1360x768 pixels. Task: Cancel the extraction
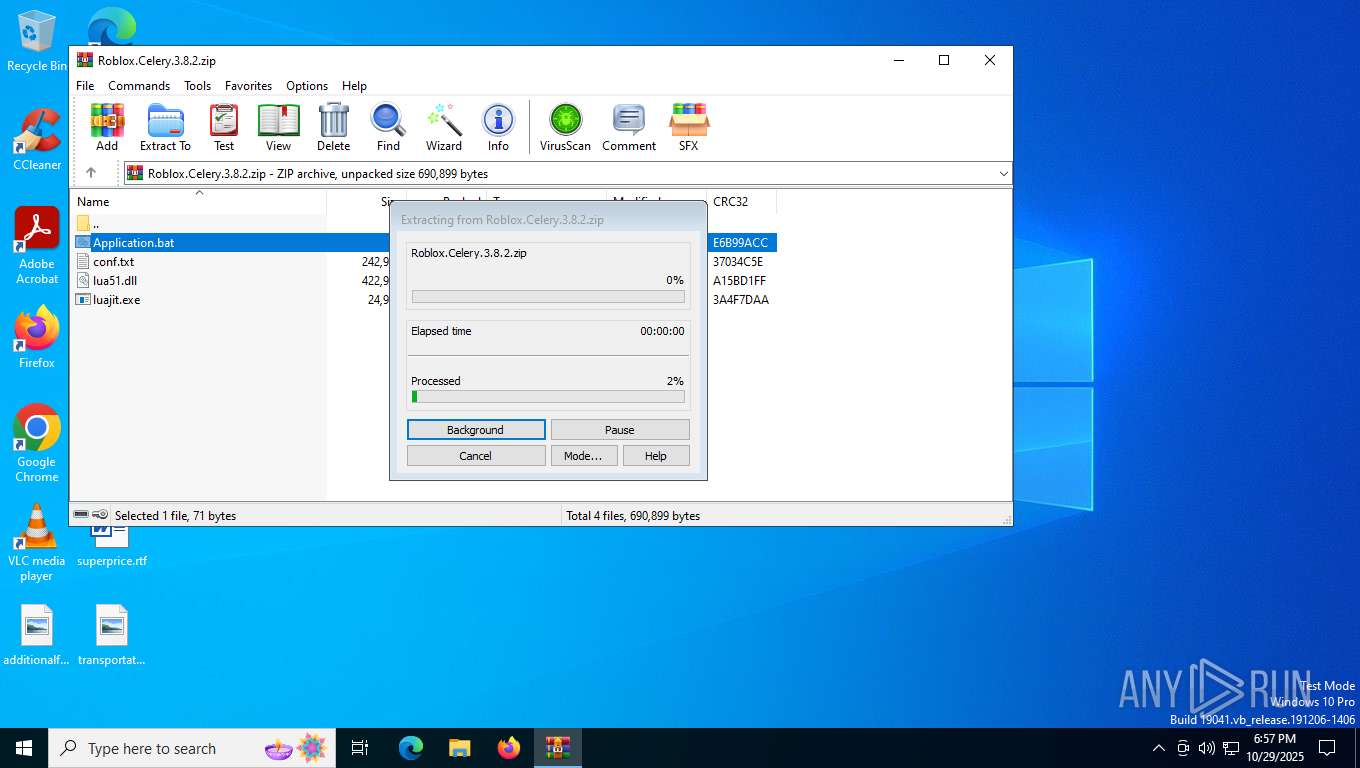(476, 456)
